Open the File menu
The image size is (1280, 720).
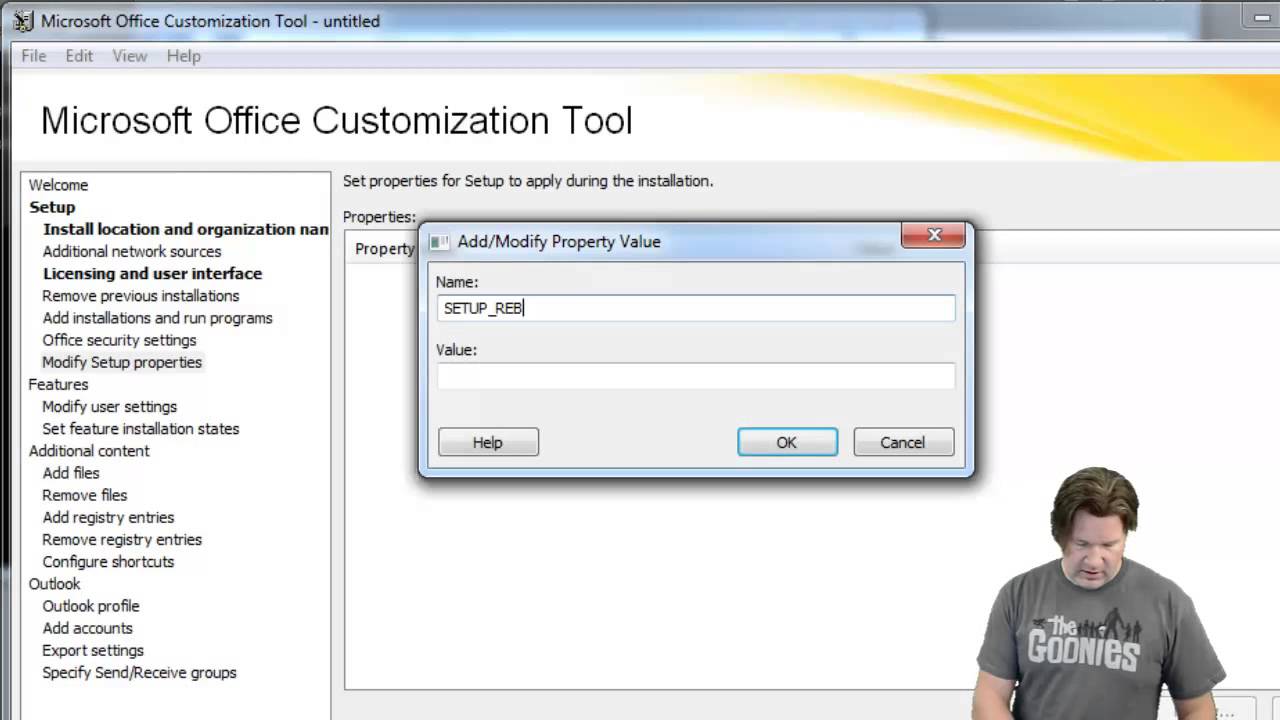click(x=33, y=56)
